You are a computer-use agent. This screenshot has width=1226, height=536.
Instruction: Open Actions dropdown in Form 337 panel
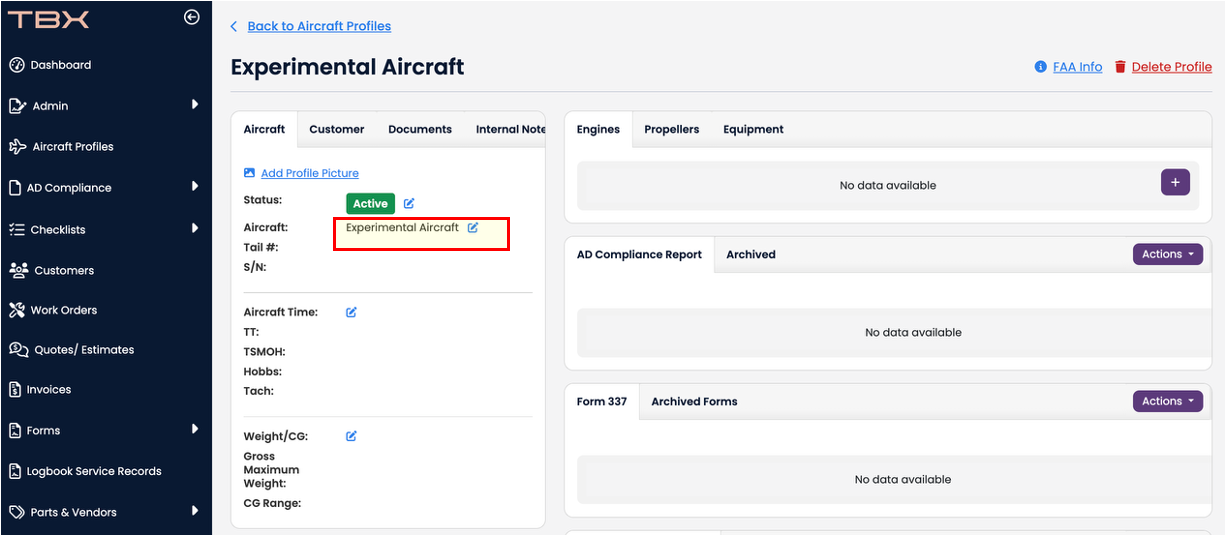pyautogui.click(x=1167, y=401)
